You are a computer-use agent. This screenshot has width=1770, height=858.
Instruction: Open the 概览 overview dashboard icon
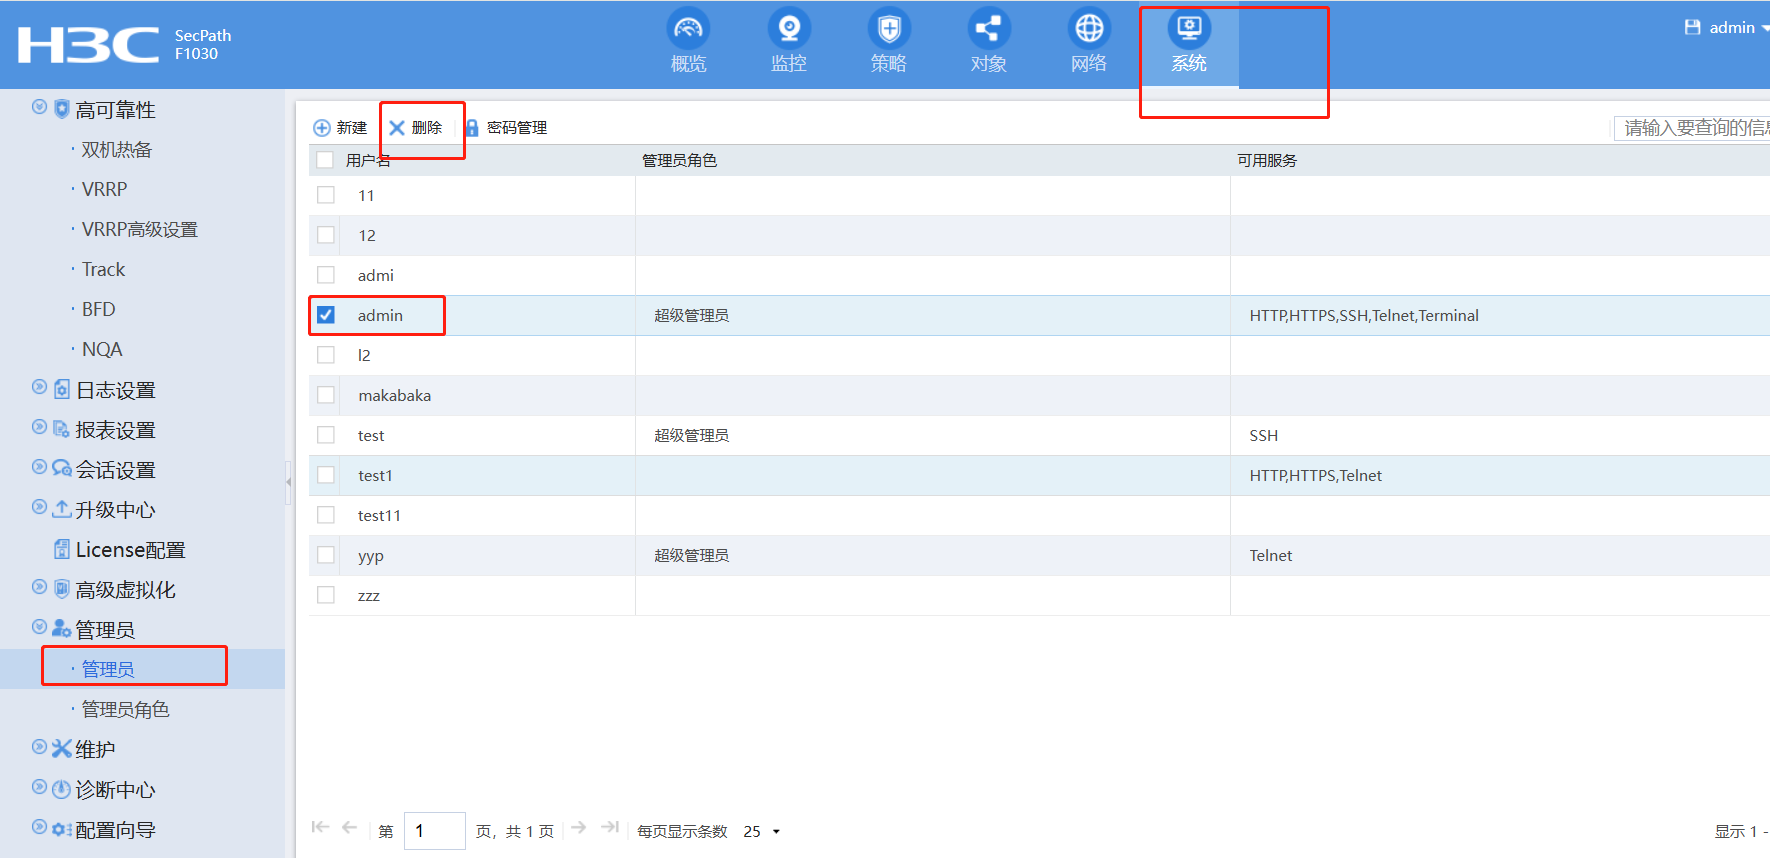[688, 28]
